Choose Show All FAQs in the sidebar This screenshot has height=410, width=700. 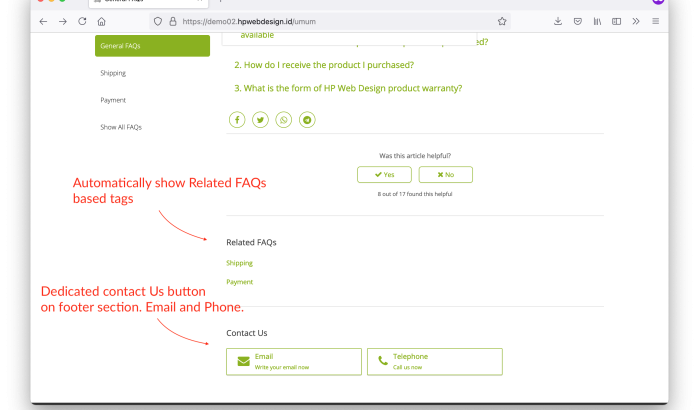(x=121, y=127)
